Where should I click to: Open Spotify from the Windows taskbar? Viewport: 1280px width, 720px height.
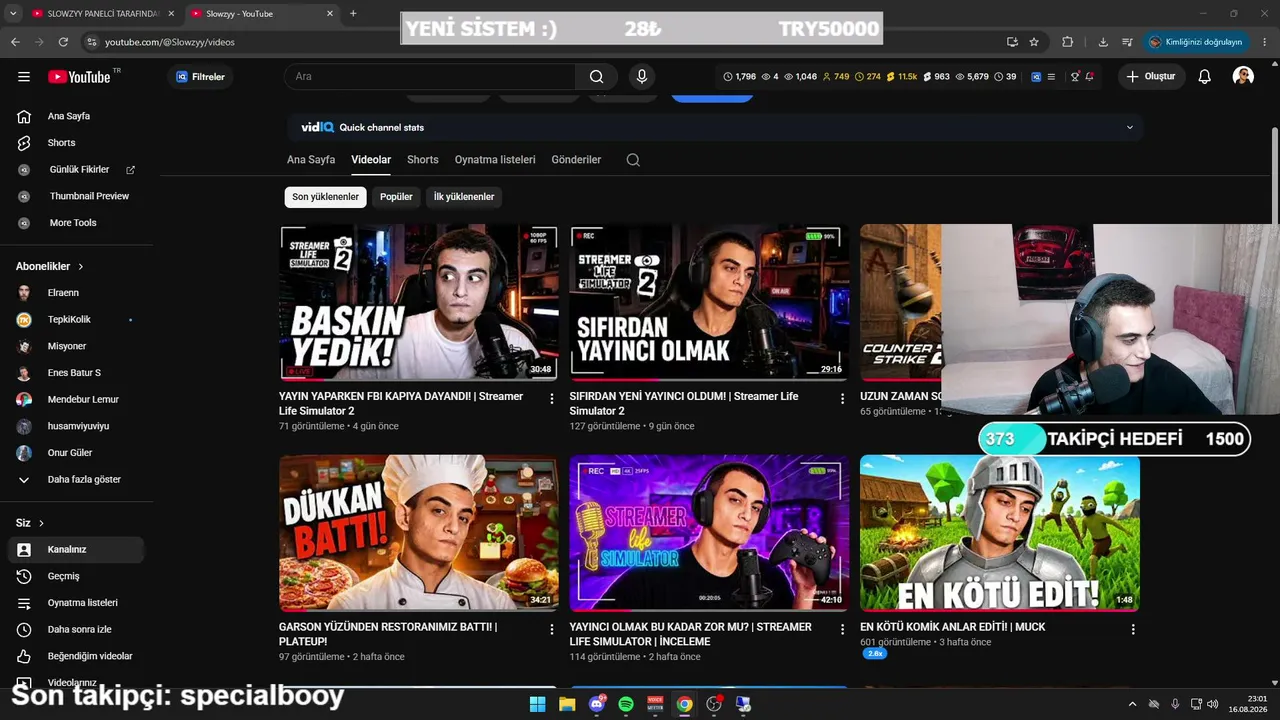[626, 704]
